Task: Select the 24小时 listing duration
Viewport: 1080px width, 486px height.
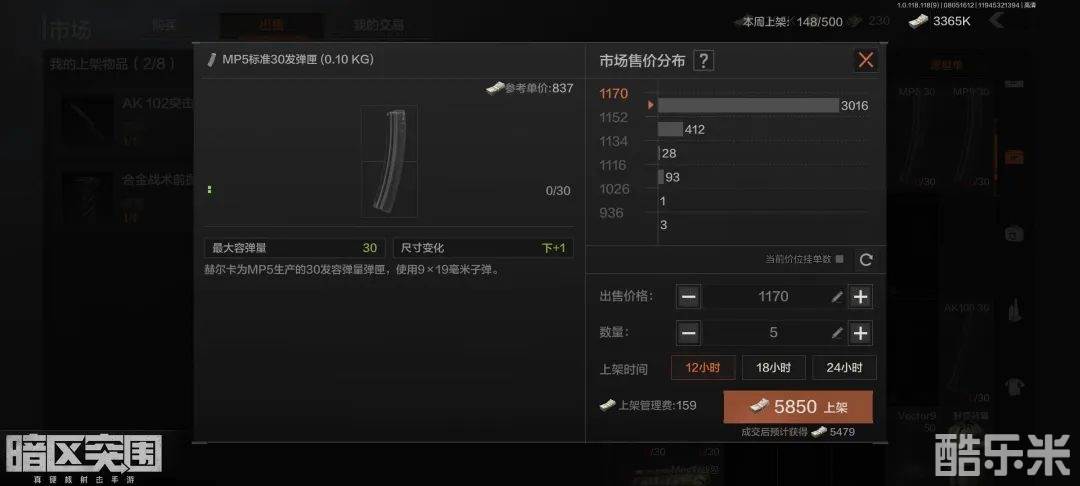Action: (844, 368)
